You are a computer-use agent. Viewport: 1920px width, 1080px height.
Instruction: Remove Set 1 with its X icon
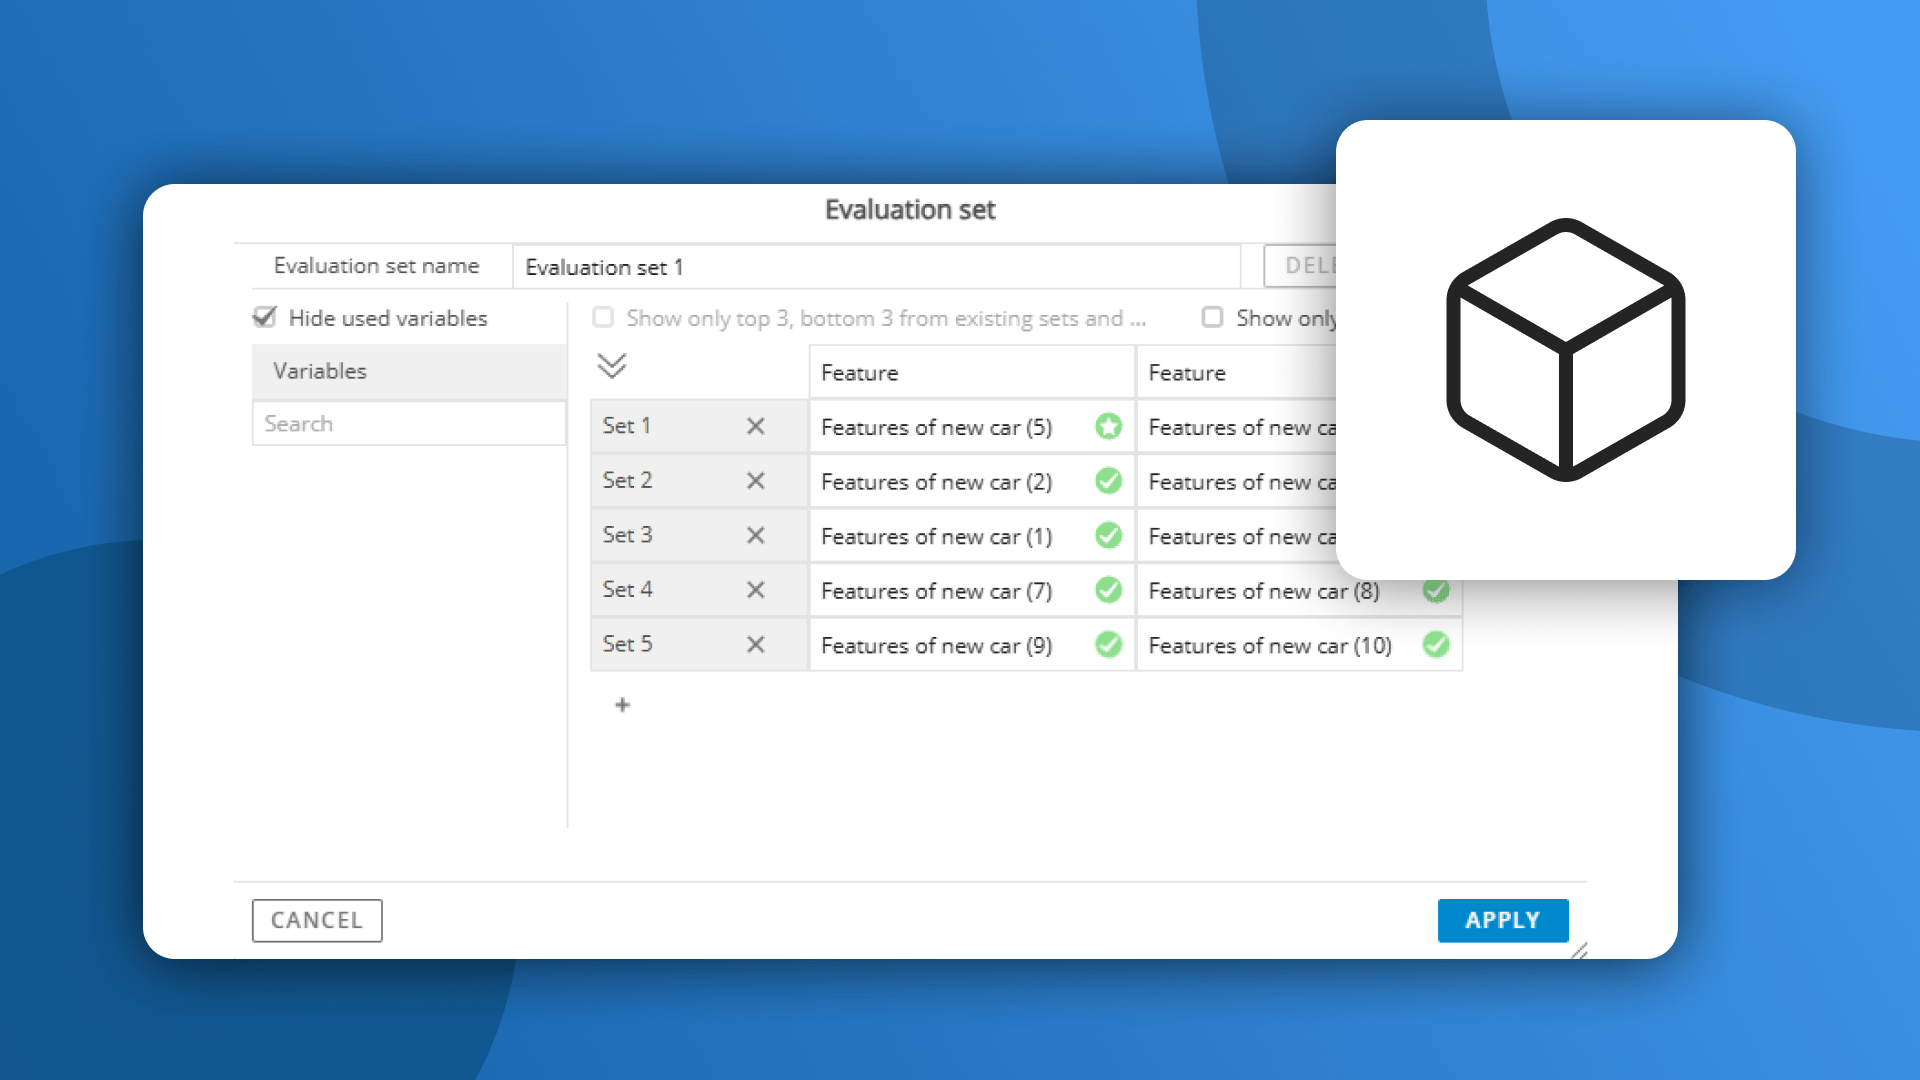point(755,426)
